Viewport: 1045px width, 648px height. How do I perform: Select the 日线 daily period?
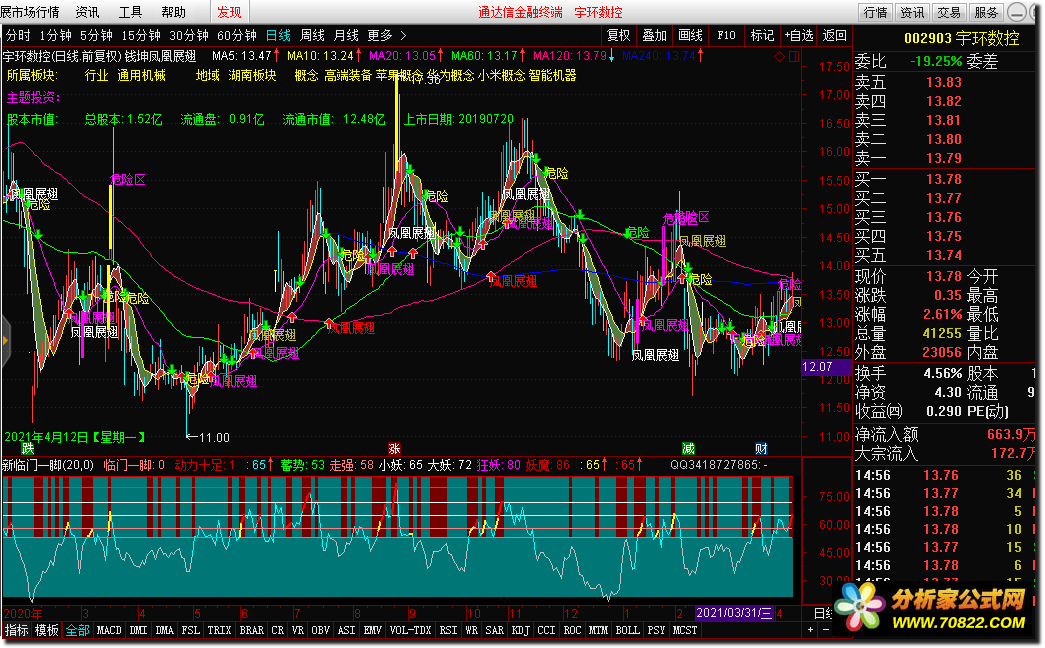click(x=278, y=35)
